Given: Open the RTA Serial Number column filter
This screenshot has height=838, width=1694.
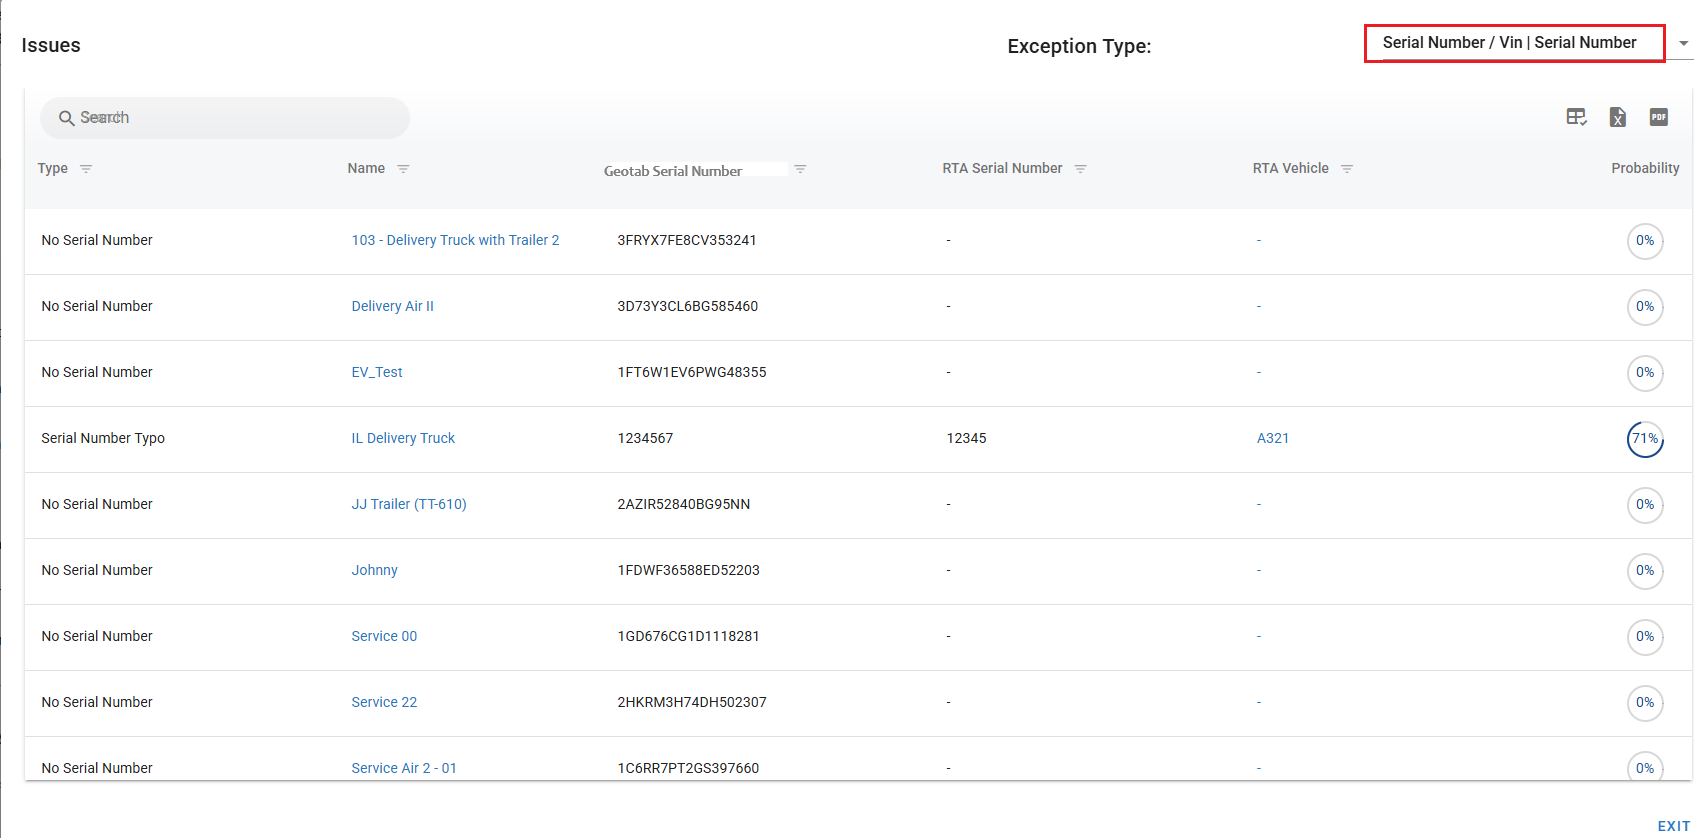Looking at the screenshot, I should [1080, 169].
